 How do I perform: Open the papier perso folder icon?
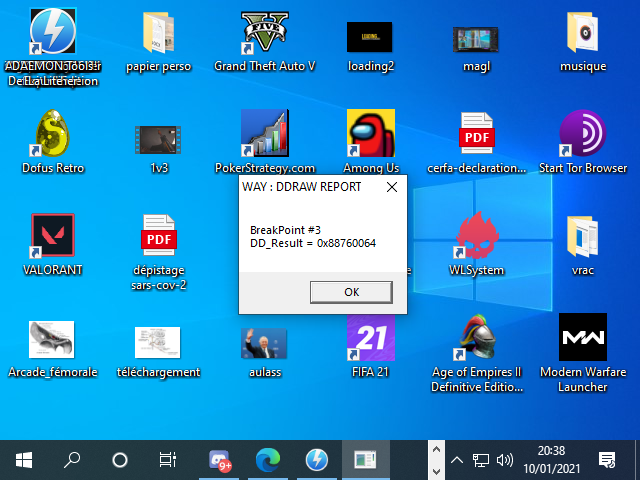coord(159,33)
